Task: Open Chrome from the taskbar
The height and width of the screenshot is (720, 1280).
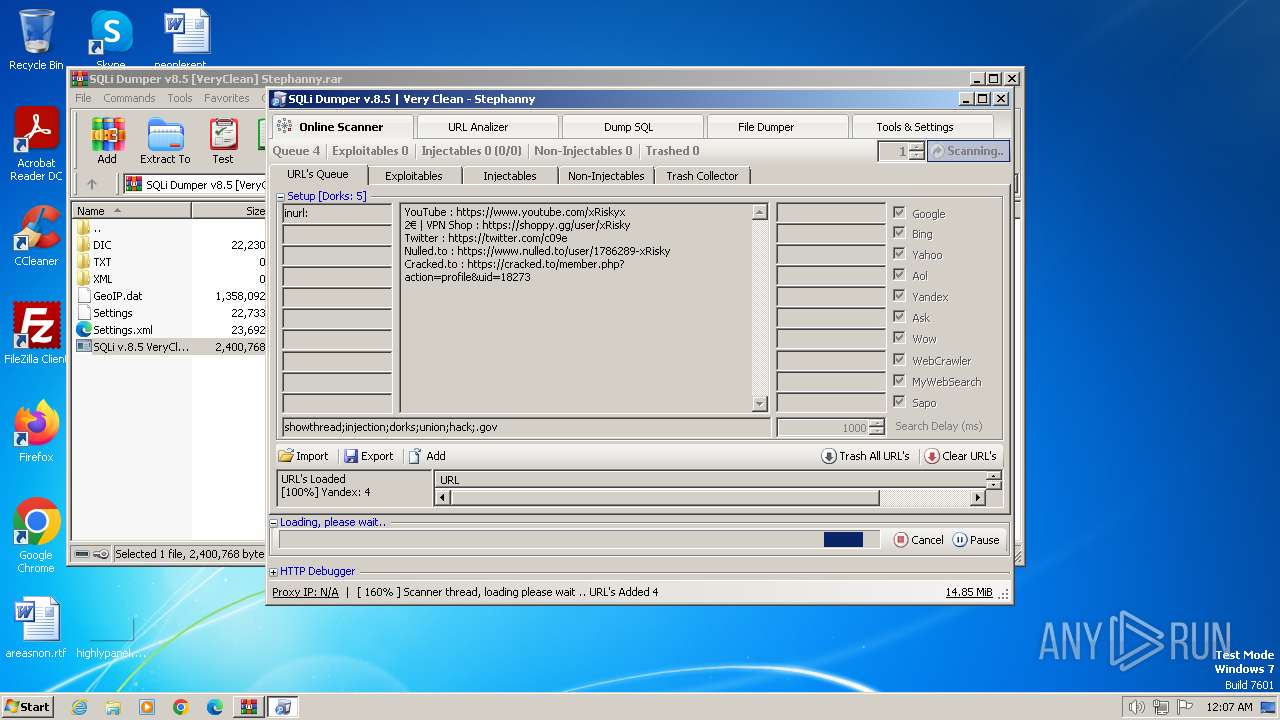Action: (181, 707)
